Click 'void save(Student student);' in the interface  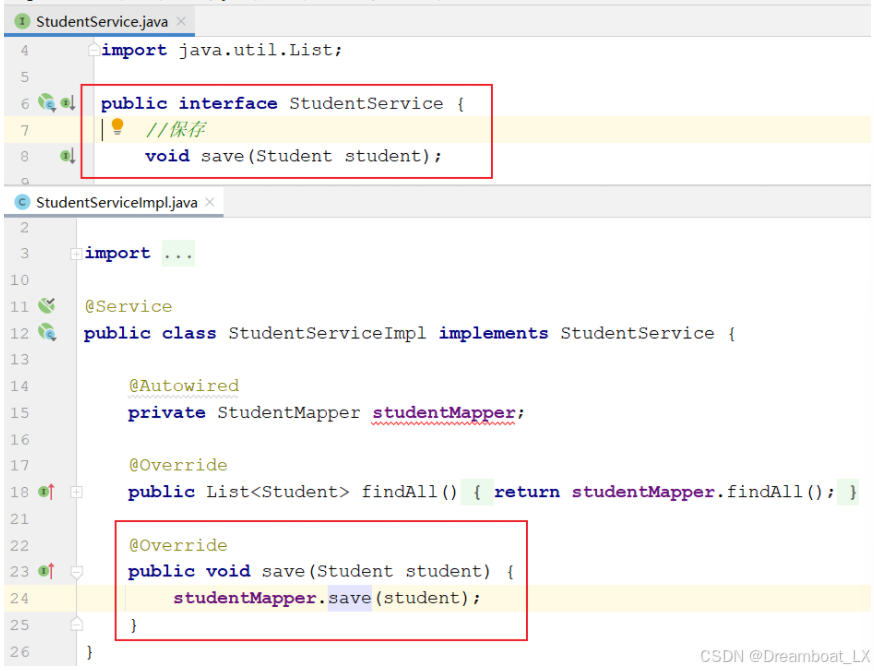coord(293,156)
